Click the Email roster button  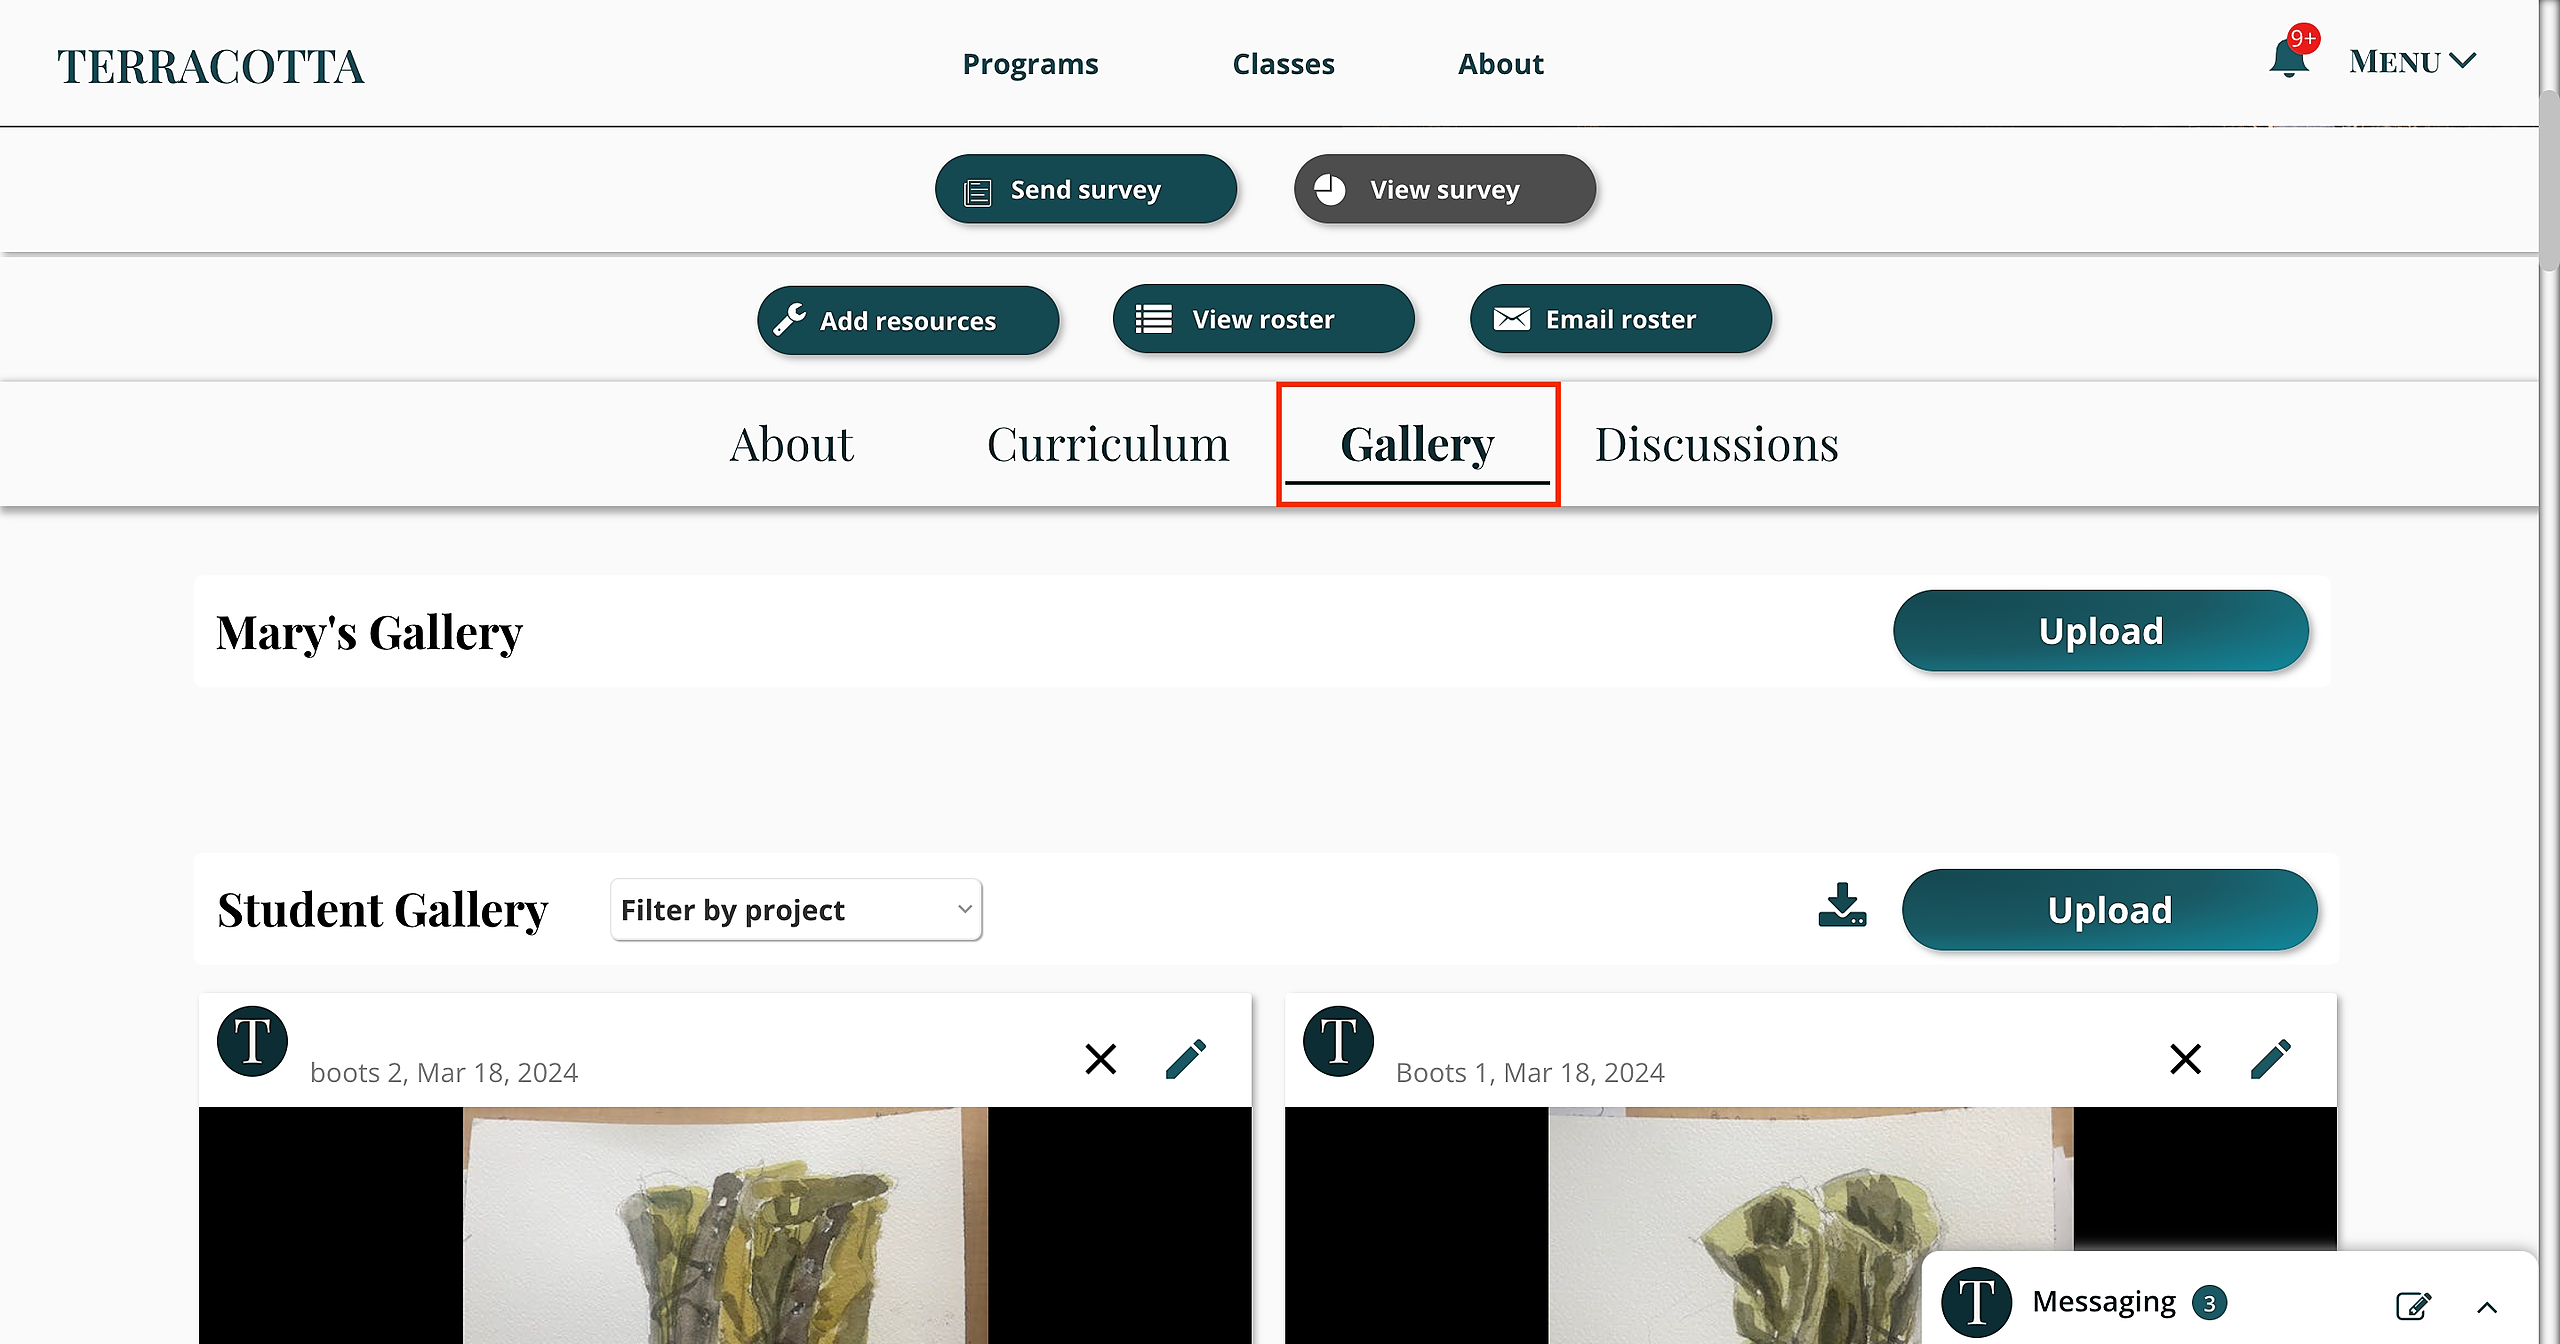(x=1621, y=319)
